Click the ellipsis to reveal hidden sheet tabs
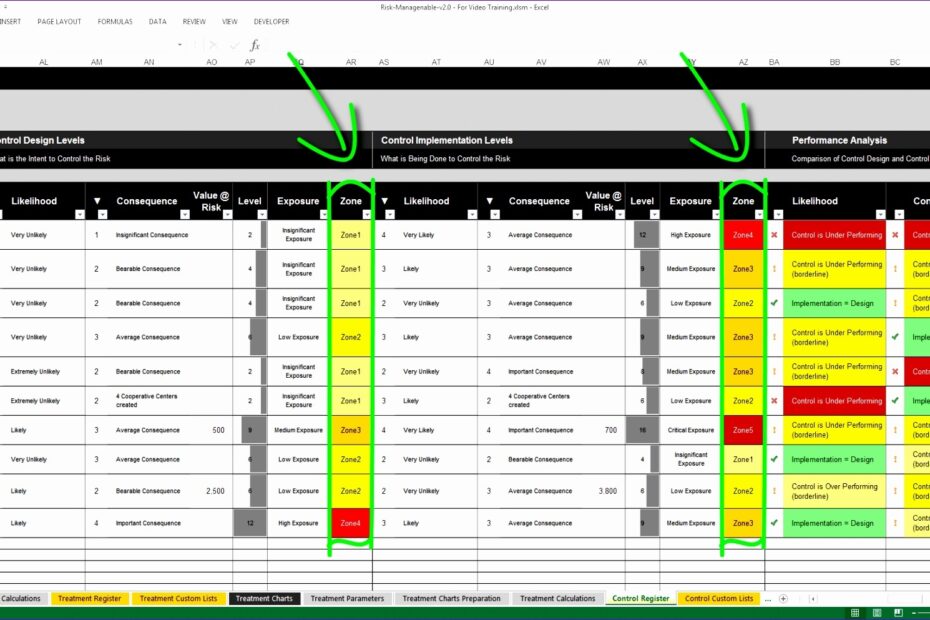This screenshot has height=620, width=930. coord(767,600)
